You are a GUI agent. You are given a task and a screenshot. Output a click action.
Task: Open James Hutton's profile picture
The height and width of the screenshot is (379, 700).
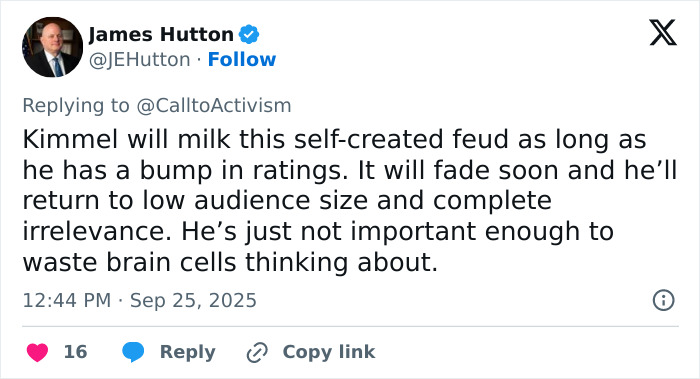52,47
